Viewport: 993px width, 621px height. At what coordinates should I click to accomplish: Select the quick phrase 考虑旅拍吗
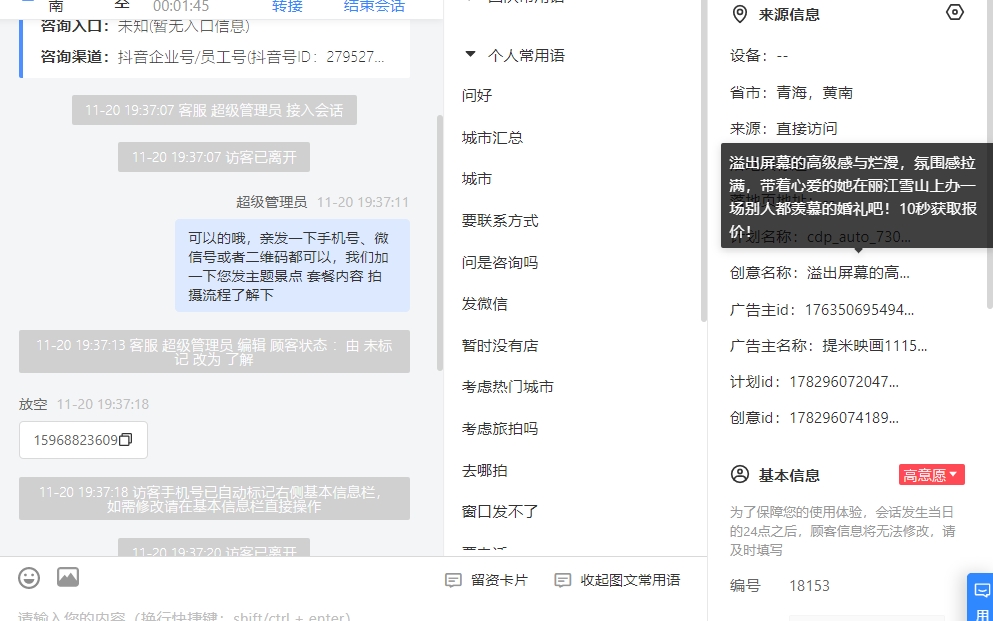pos(500,429)
